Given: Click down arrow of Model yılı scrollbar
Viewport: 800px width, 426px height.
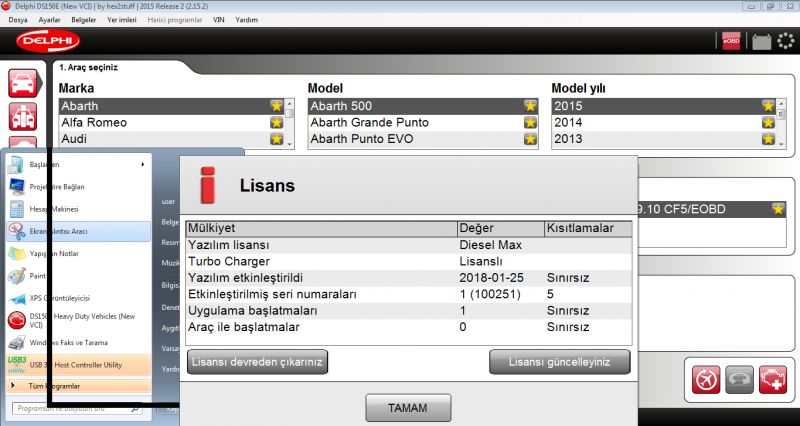Looking at the screenshot, I should [782, 144].
